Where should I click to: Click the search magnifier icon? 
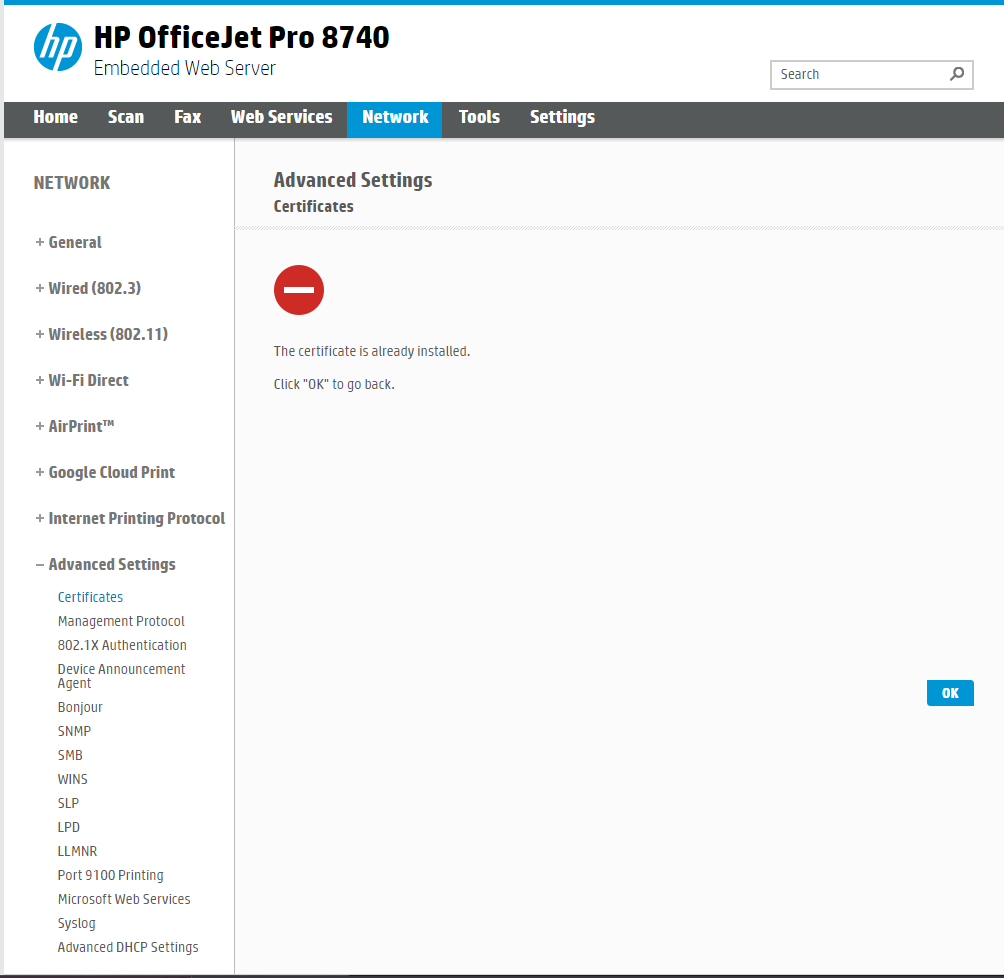coord(957,74)
